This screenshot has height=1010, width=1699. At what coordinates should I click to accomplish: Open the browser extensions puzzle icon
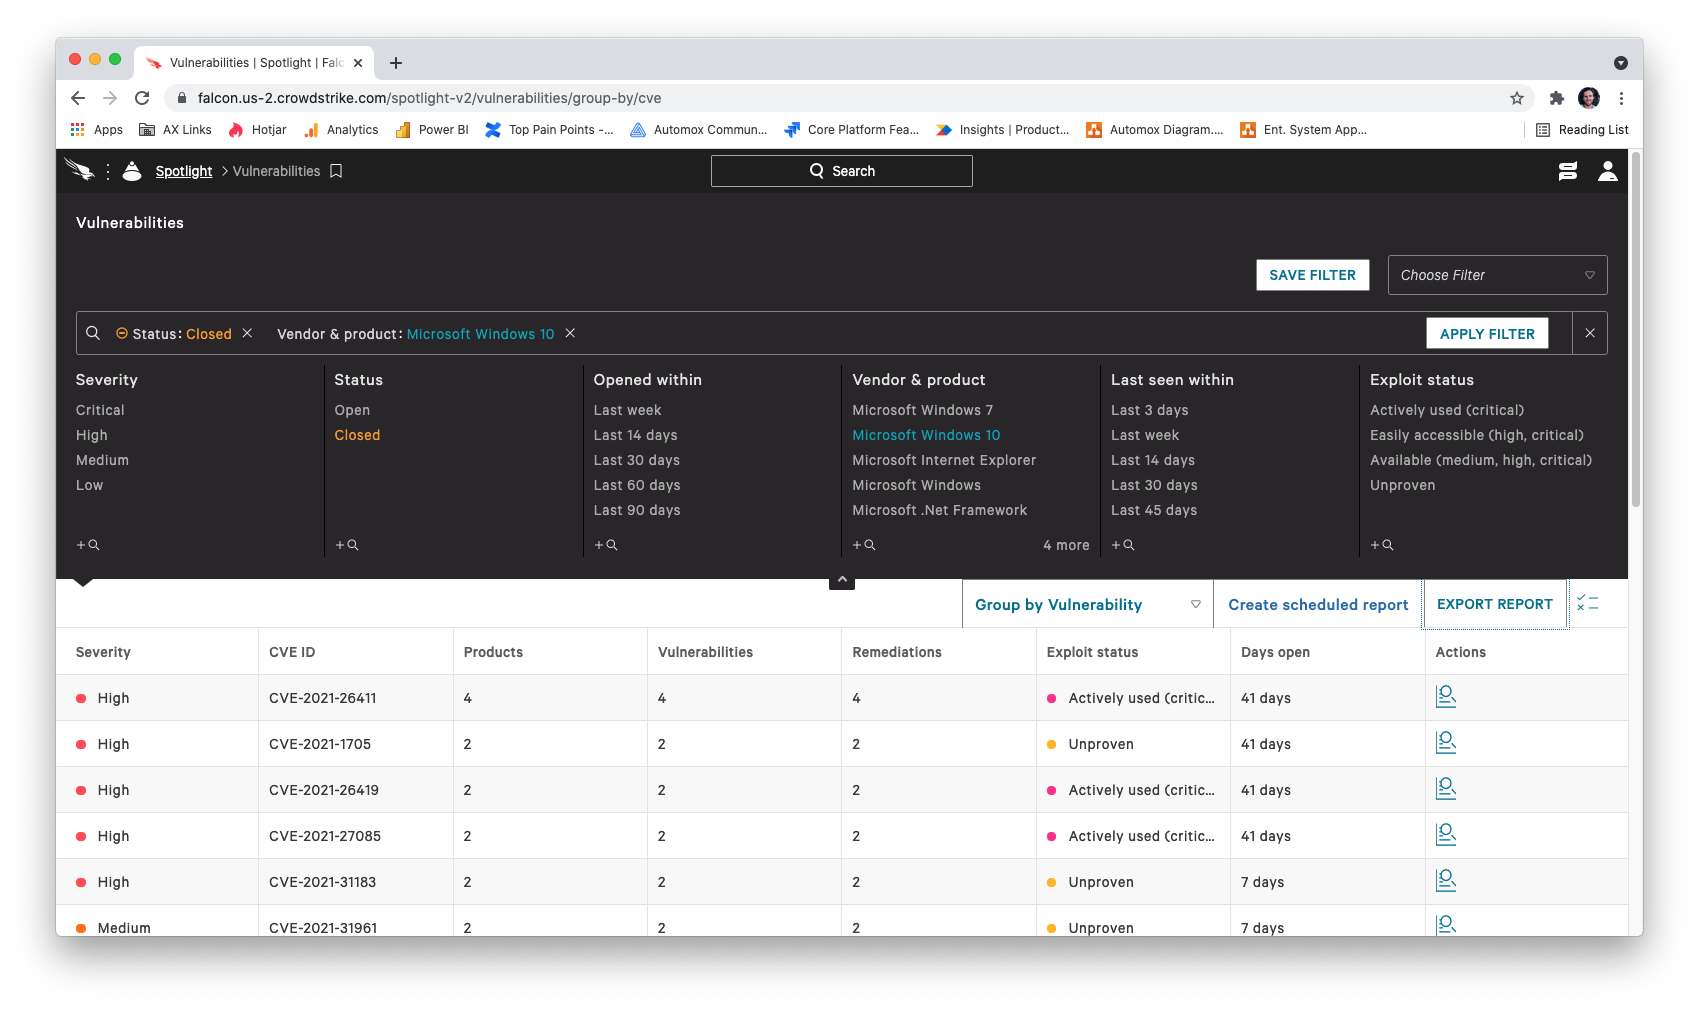[x=1556, y=98]
